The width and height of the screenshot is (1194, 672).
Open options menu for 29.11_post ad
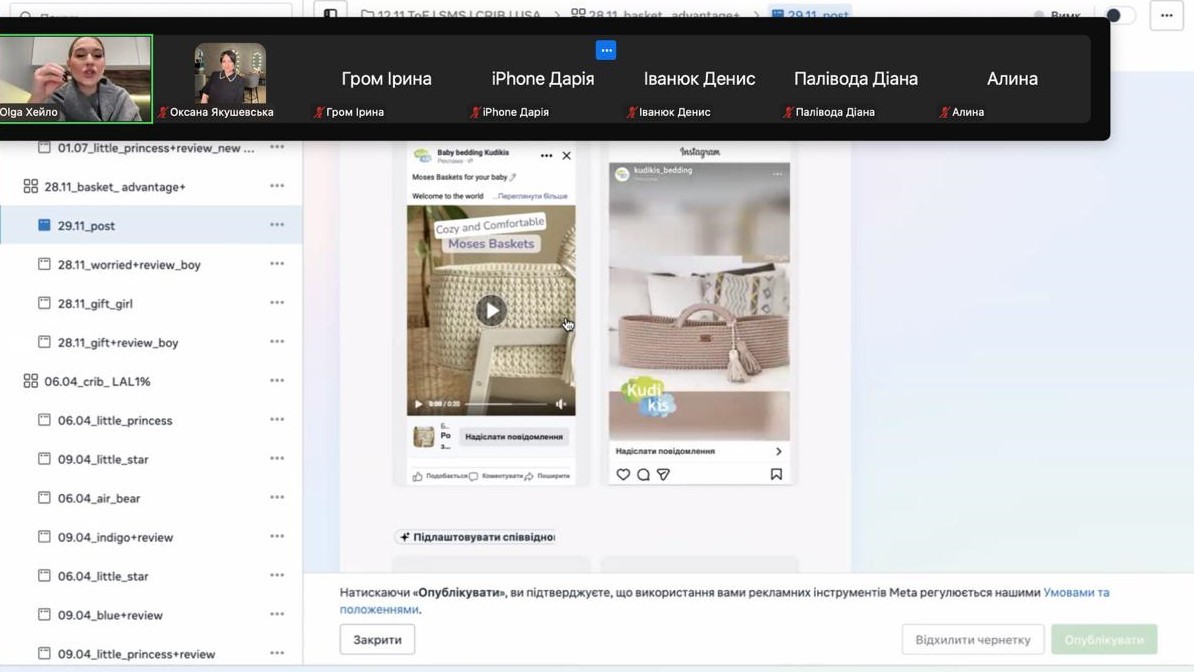click(277, 225)
